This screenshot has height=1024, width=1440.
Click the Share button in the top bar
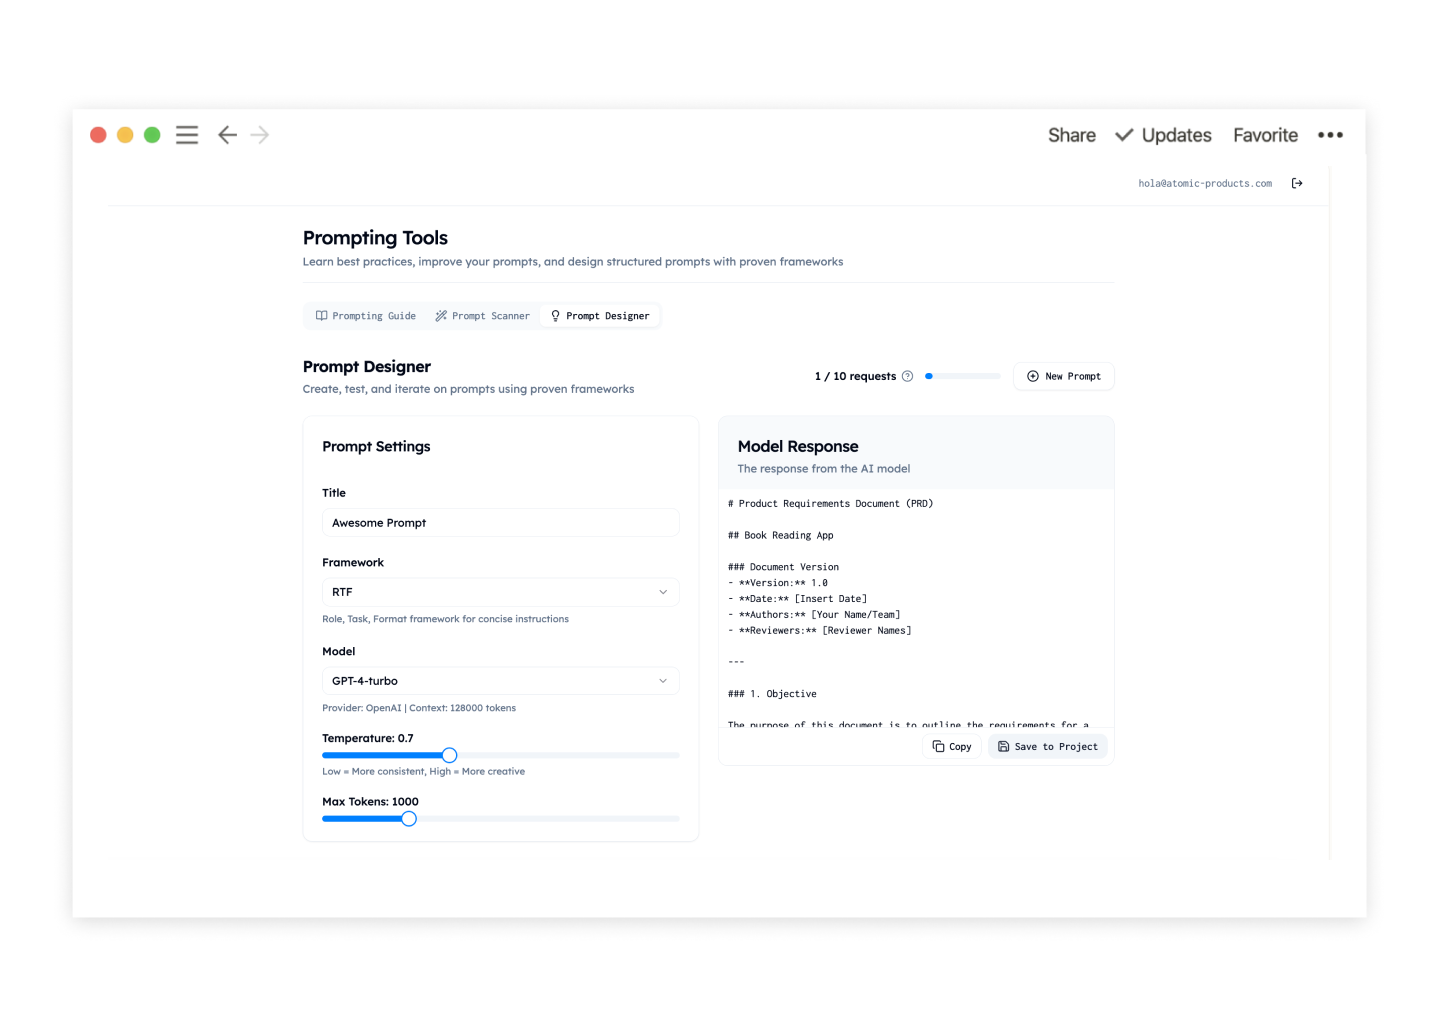(1071, 135)
